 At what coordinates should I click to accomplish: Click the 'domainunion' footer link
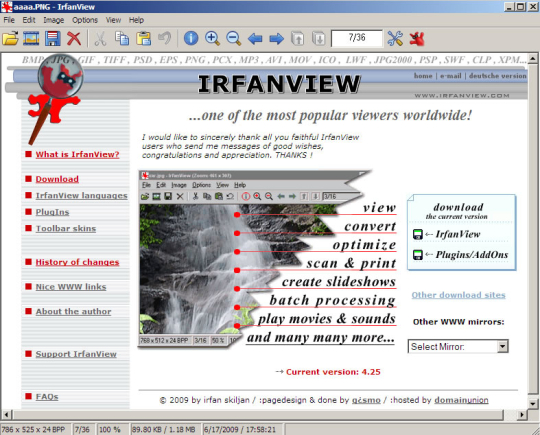pos(461,400)
